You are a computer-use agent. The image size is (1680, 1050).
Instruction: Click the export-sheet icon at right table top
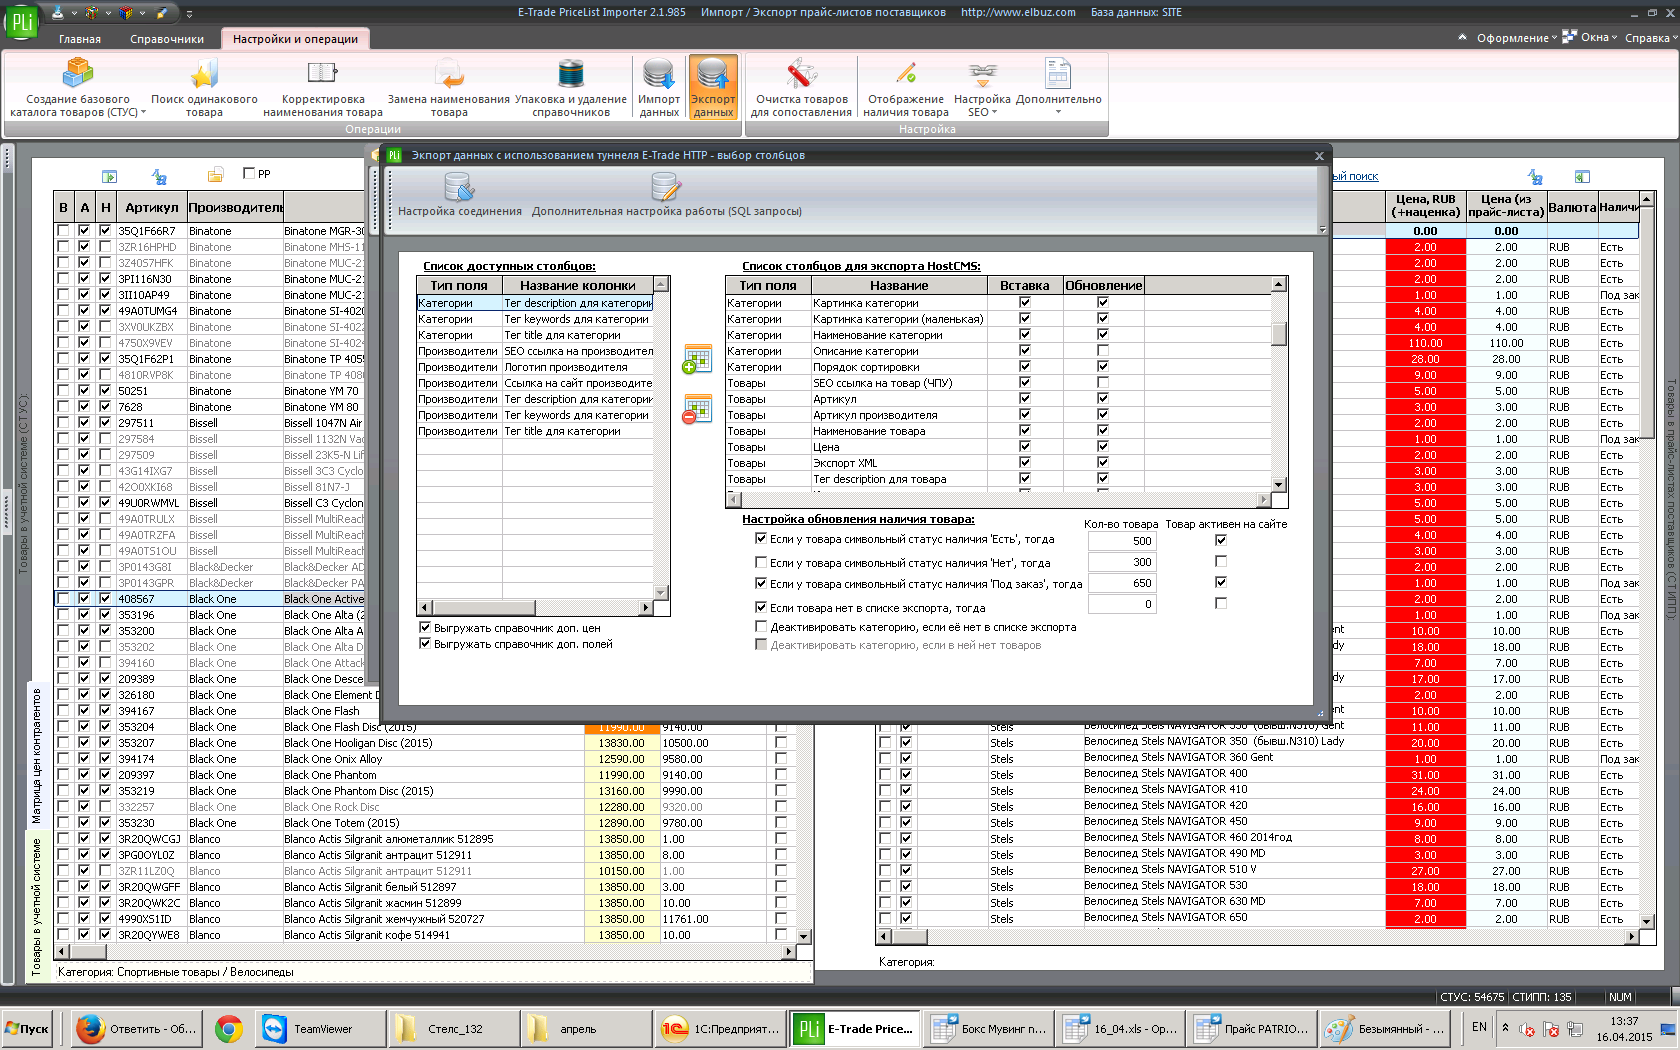pos(1582,177)
